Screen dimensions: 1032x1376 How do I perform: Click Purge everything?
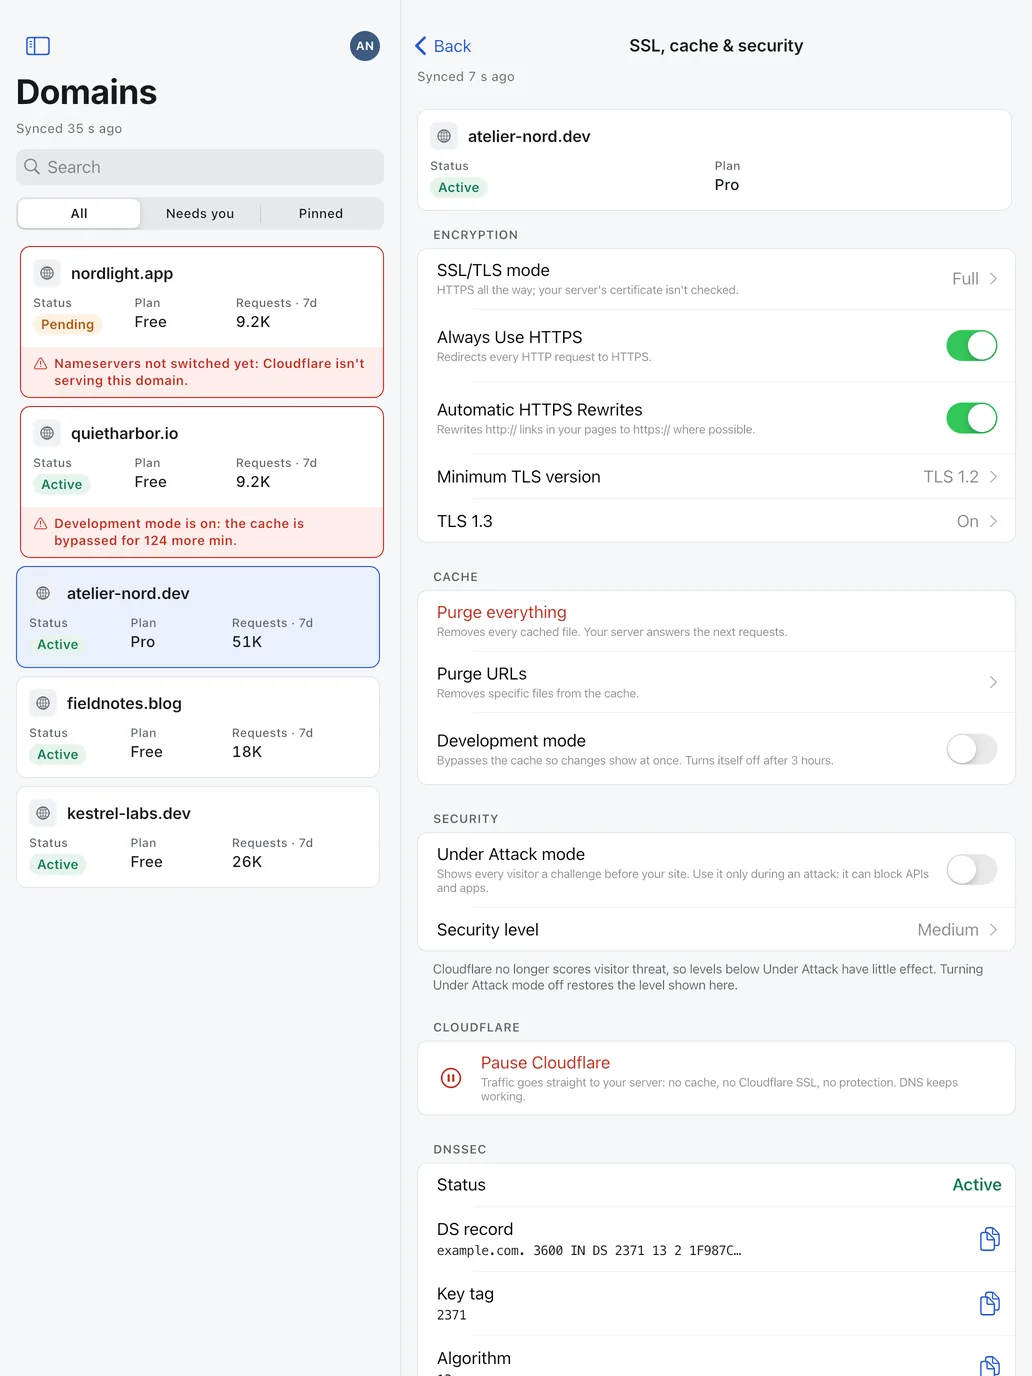click(x=502, y=612)
